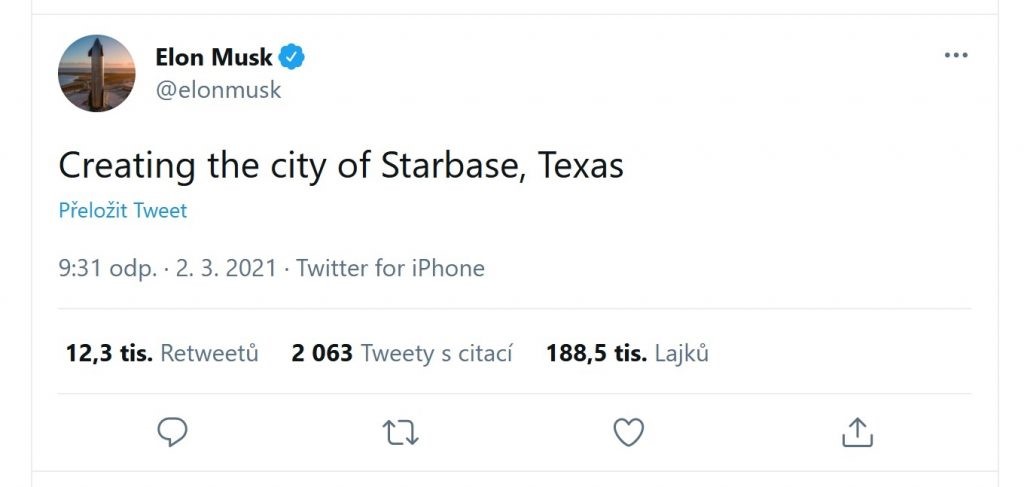Image resolution: width=1024 pixels, height=487 pixels.
Task: Click the blue verified badge
Action: (292, 57)
